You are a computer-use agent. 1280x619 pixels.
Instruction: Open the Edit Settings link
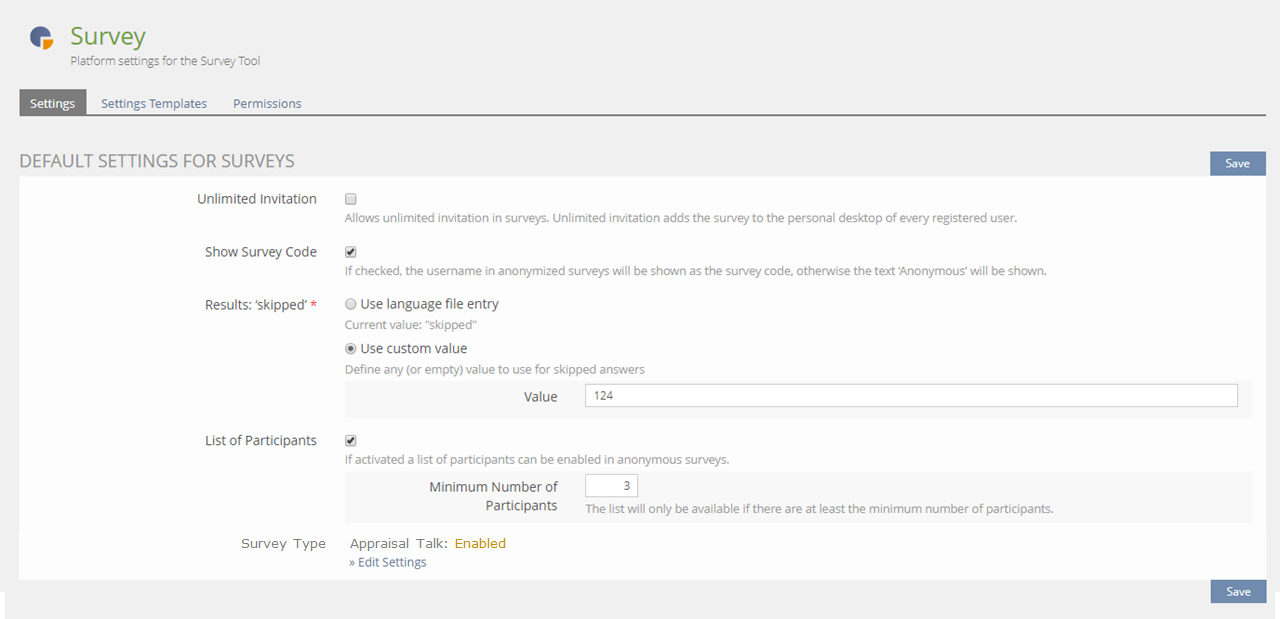pyautogui.click(x=388, y=562)
